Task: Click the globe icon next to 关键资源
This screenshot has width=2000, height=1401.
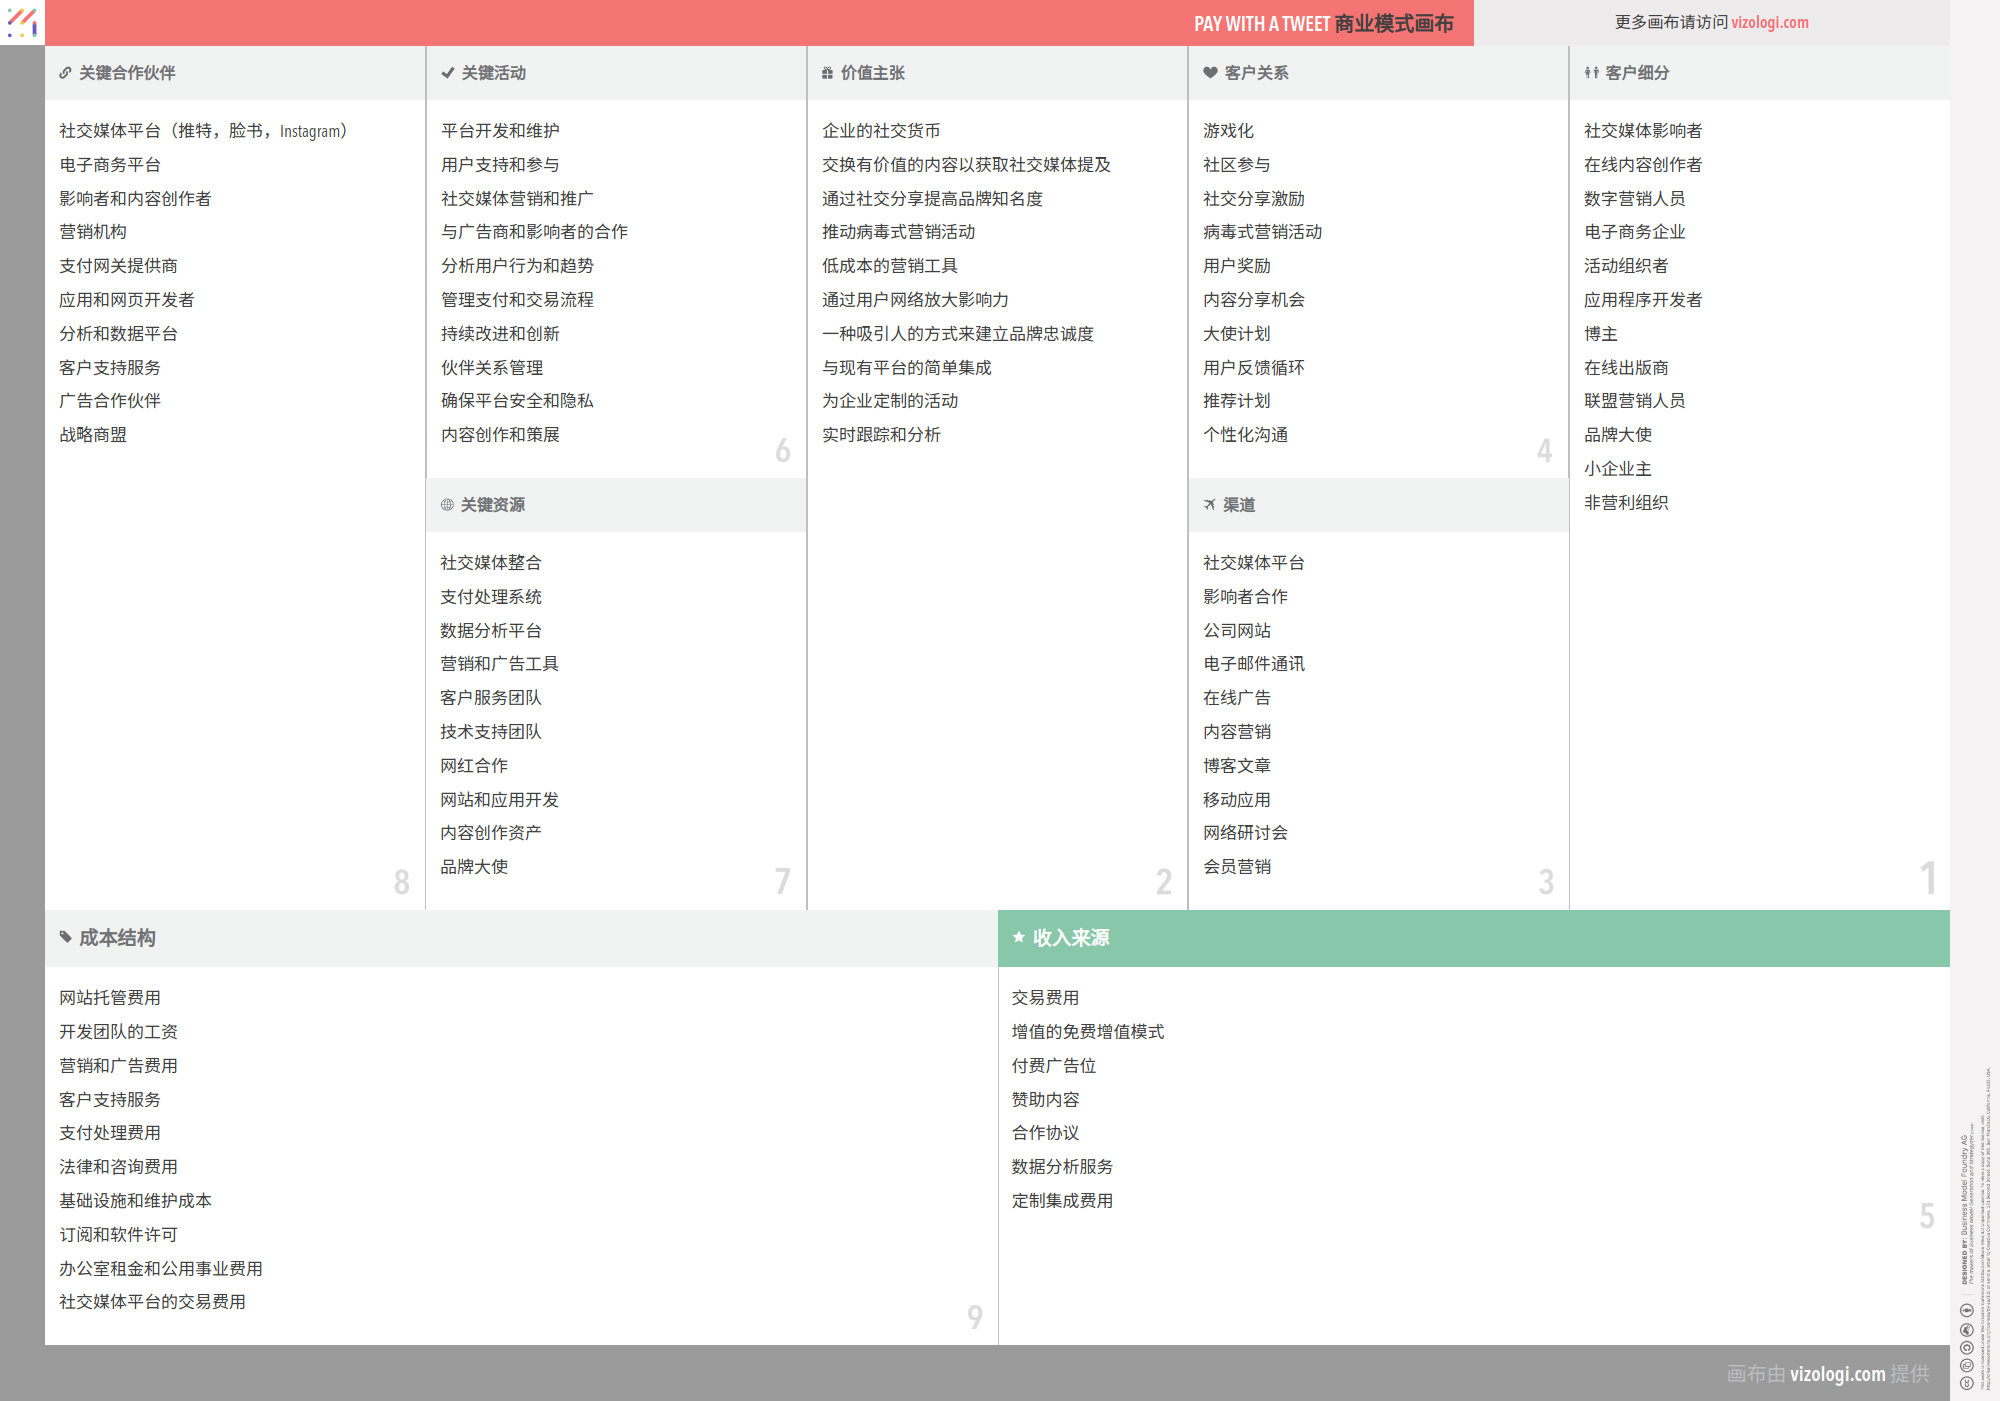Action: pyautogui.click(x=446, y=505)
